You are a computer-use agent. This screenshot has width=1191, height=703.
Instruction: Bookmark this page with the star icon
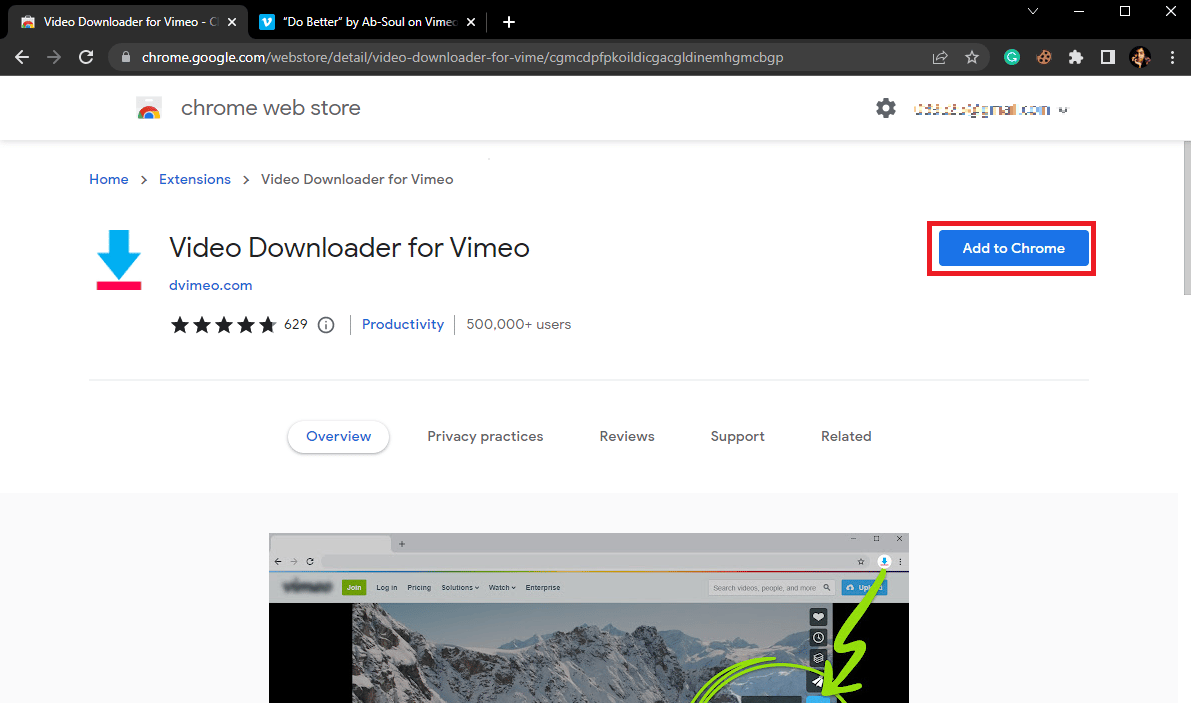tap(971, 57)
